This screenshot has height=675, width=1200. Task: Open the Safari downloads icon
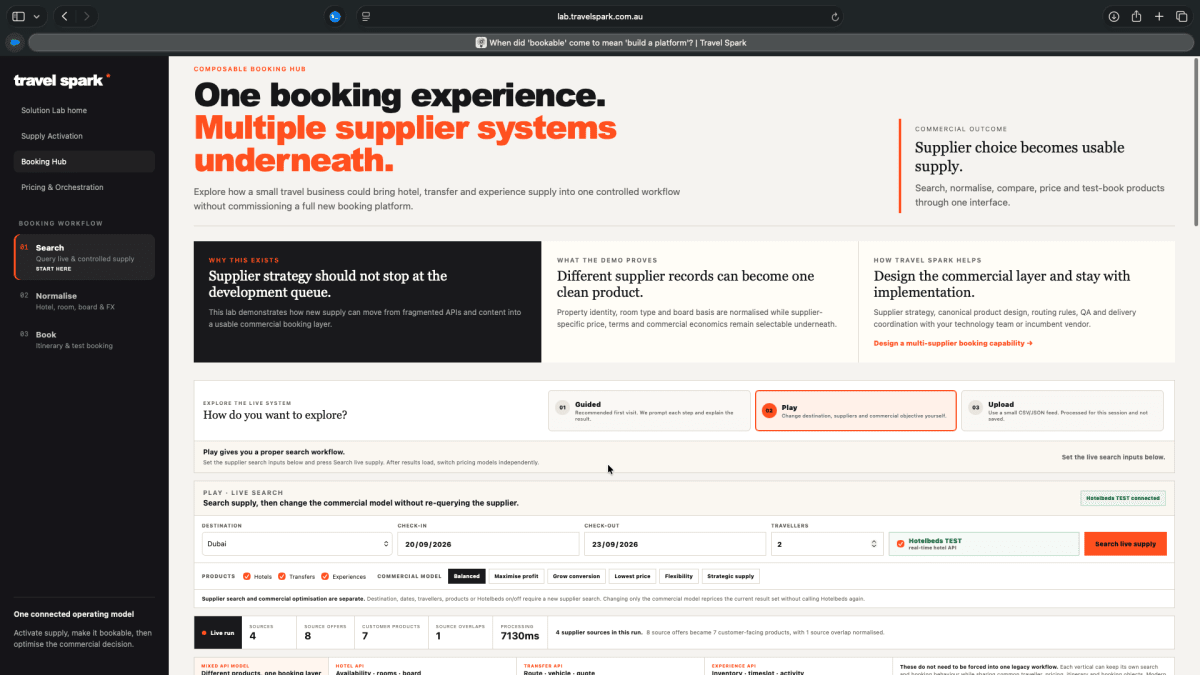click(x=1113, y=16)
